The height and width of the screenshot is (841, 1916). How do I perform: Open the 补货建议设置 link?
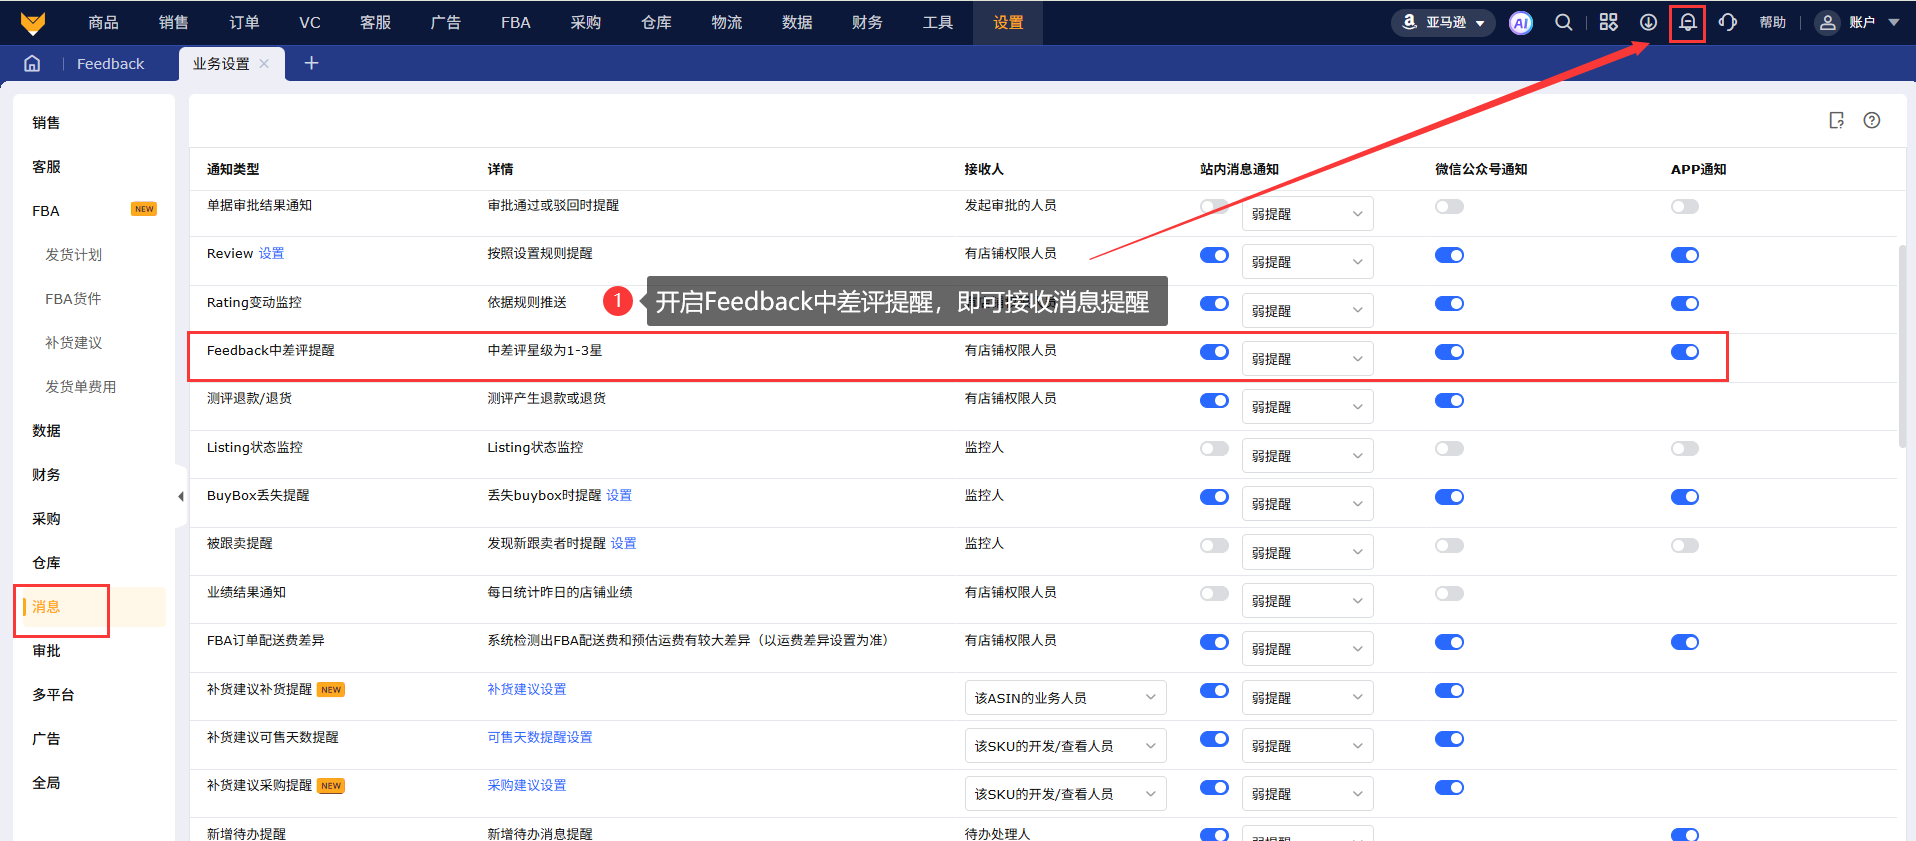click(526, 689)
